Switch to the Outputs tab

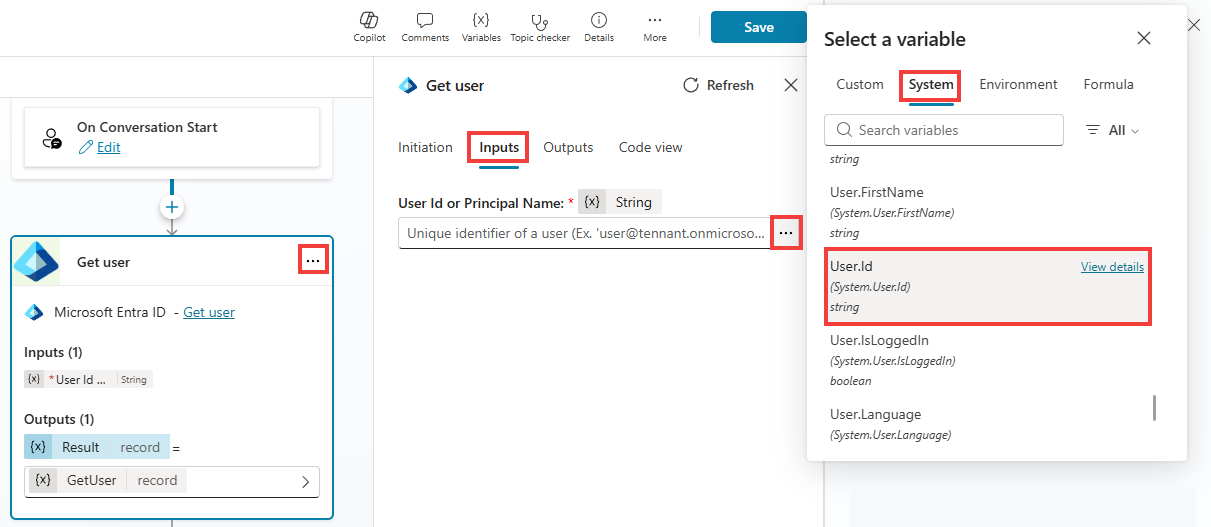(x=568, y=148)
